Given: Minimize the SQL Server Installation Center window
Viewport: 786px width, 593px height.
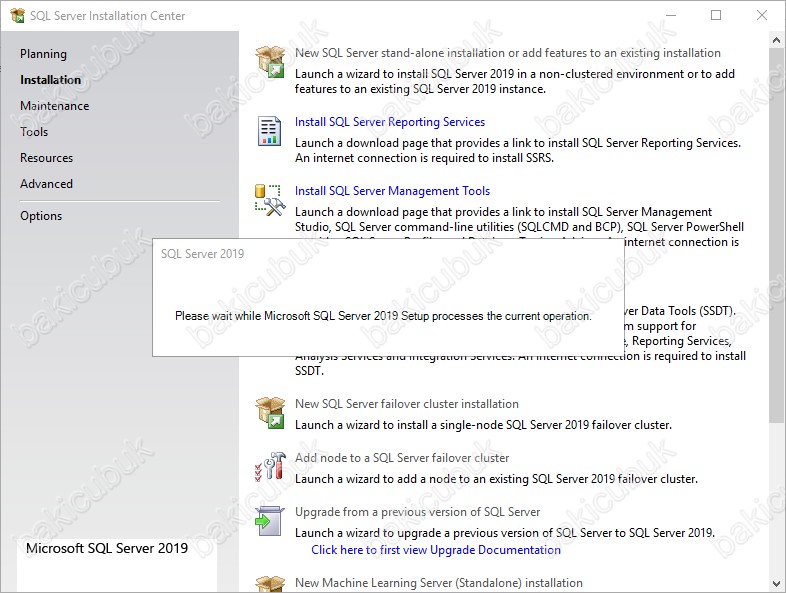Looking at the screenshot, I should [x=671, y=16].
